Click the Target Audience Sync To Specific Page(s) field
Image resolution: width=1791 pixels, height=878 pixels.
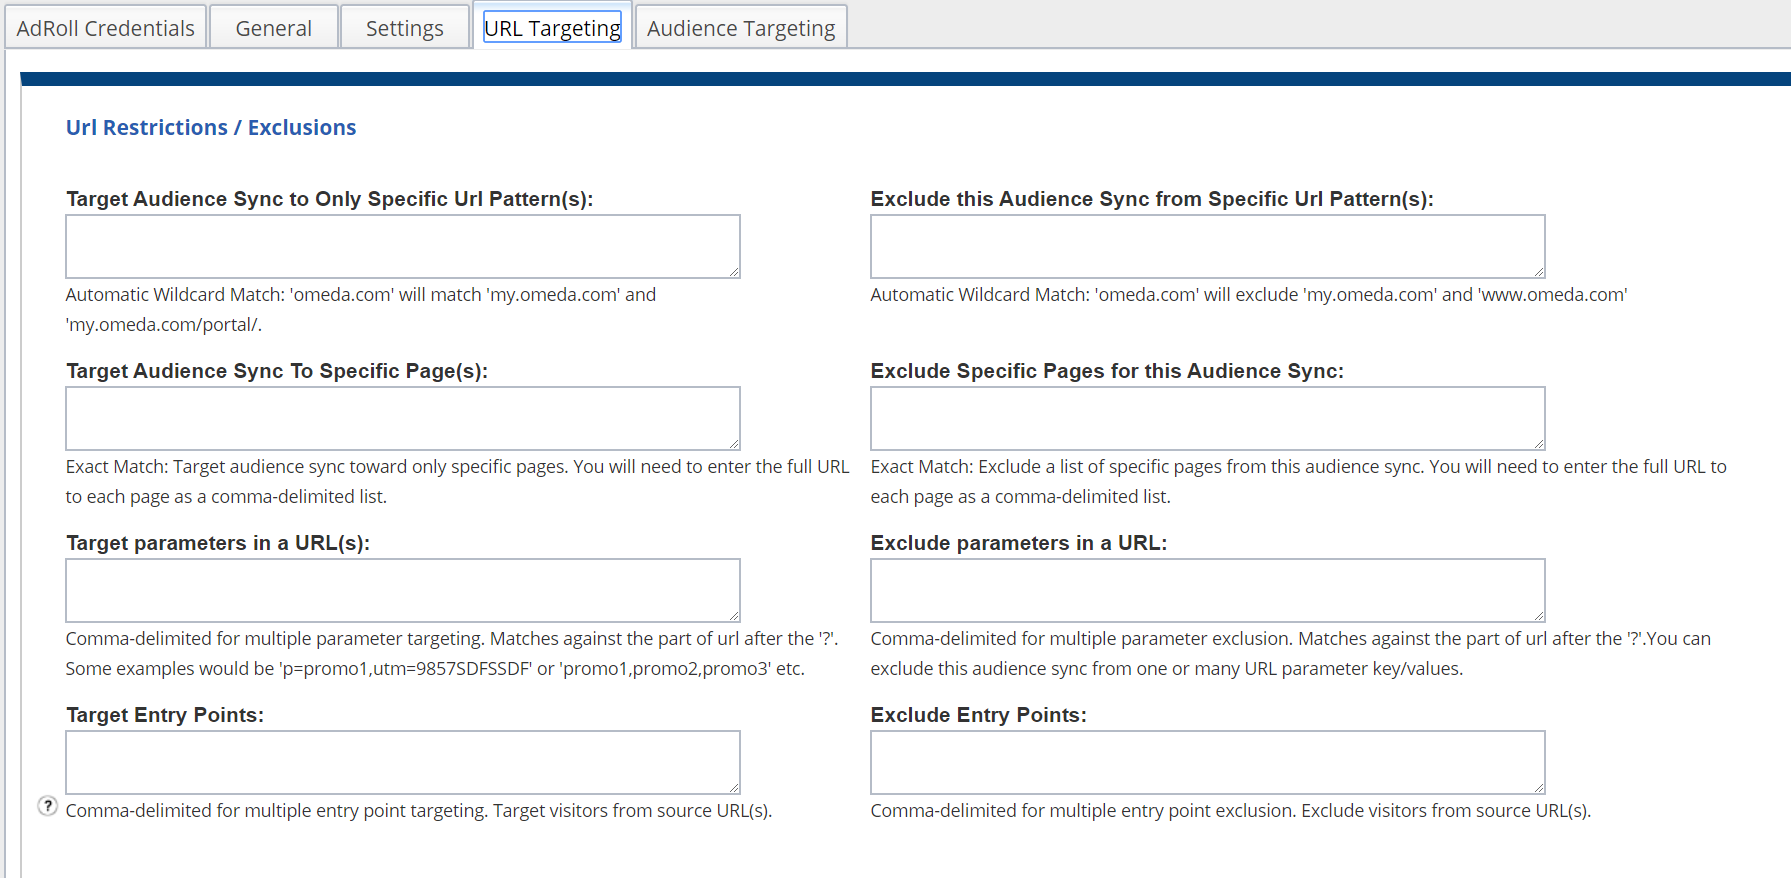(x=403, y=418)
